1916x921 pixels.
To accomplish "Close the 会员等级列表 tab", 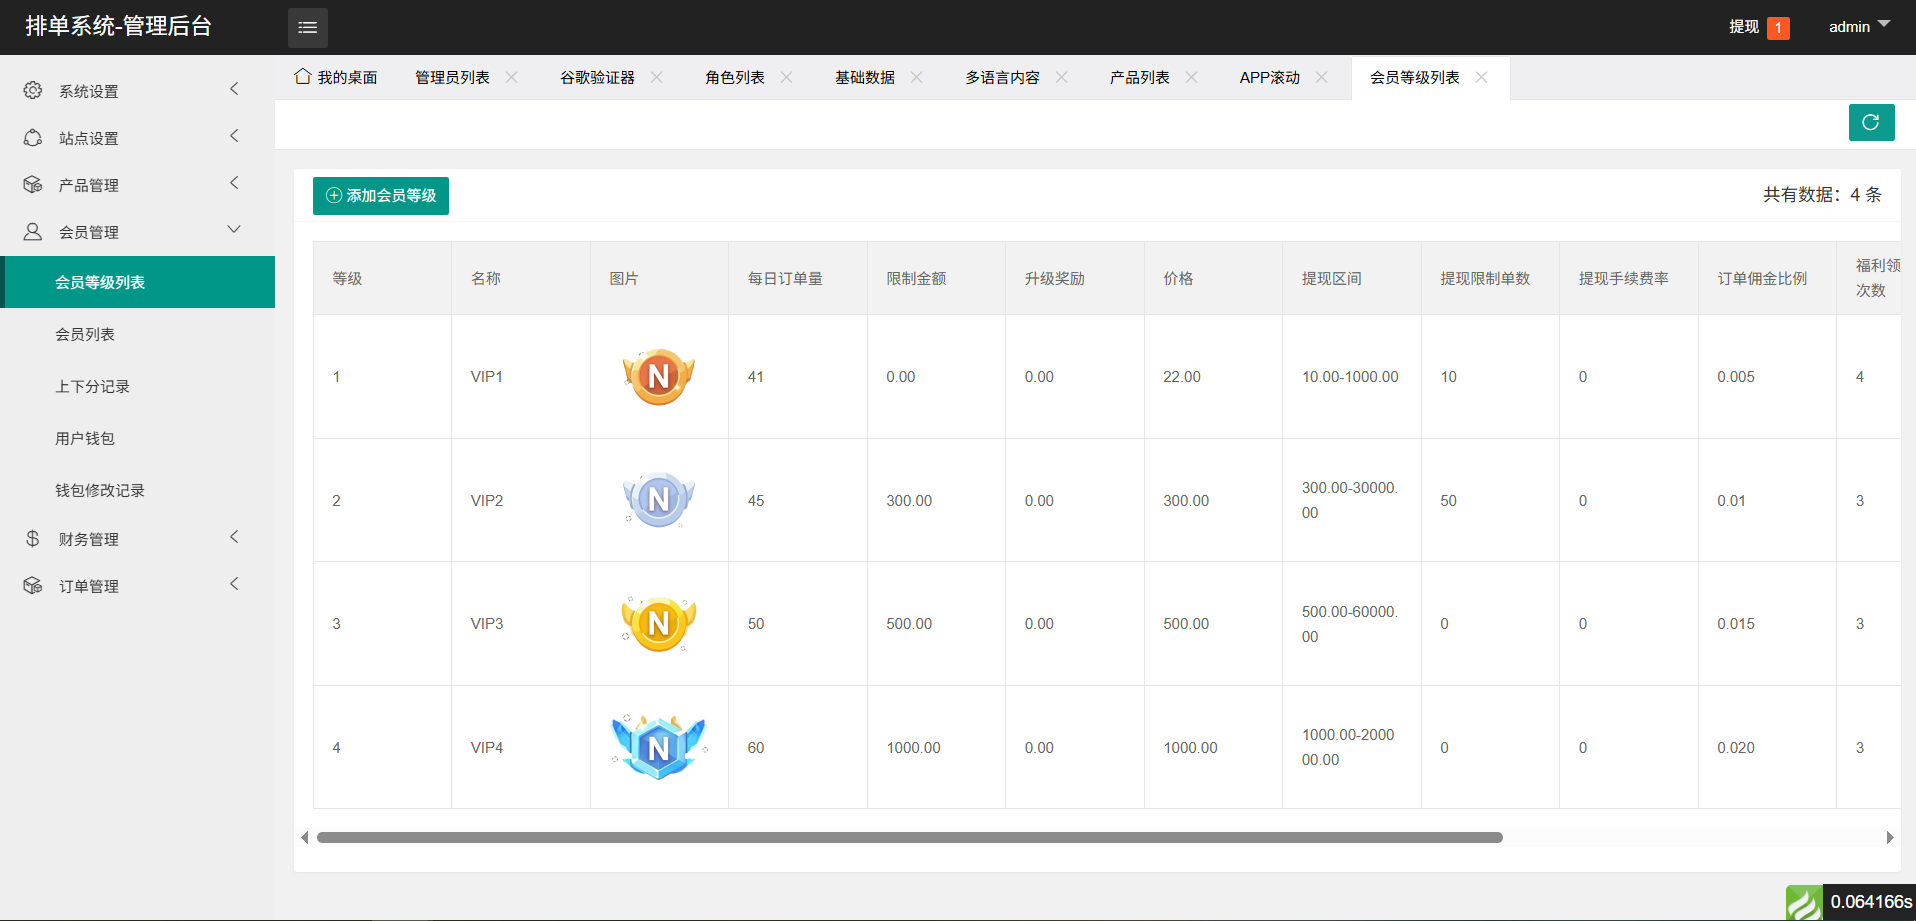I will click(x=1482, y=77).
